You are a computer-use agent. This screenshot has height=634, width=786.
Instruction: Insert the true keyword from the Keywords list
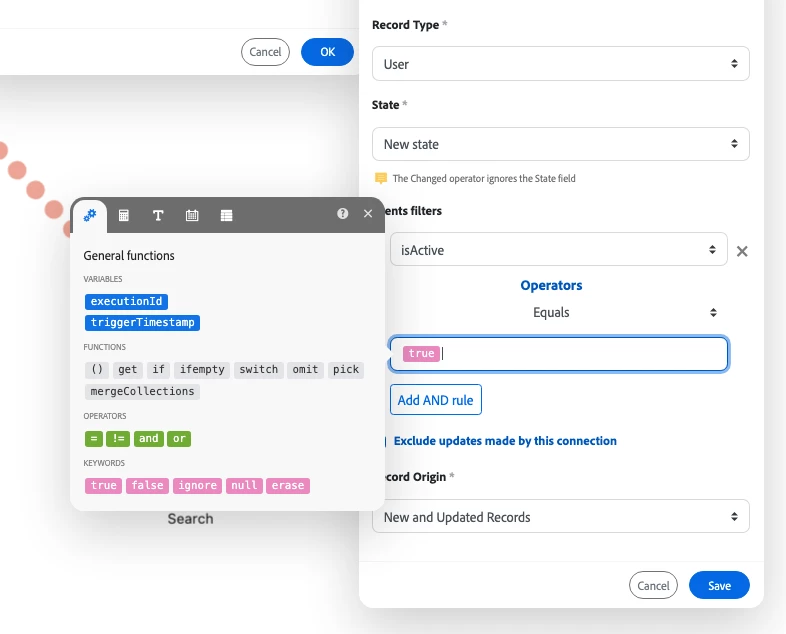[103, 486]
